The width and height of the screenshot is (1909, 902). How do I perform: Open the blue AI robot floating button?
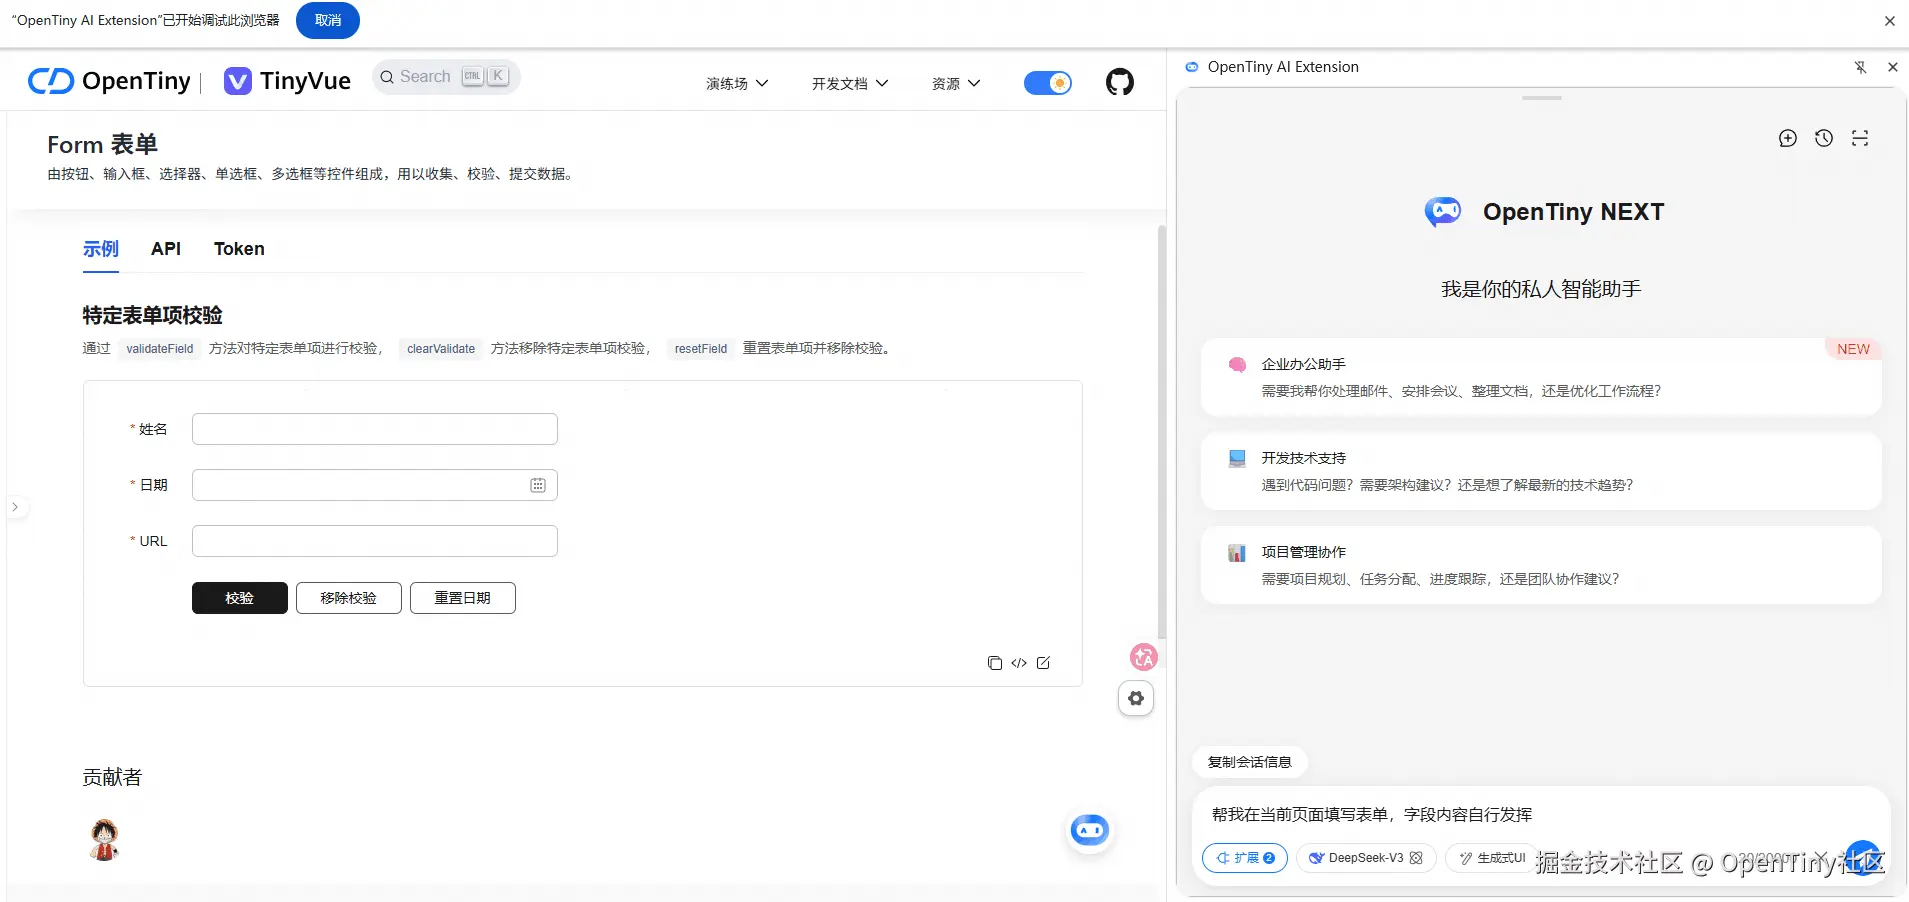point(1089,830)
